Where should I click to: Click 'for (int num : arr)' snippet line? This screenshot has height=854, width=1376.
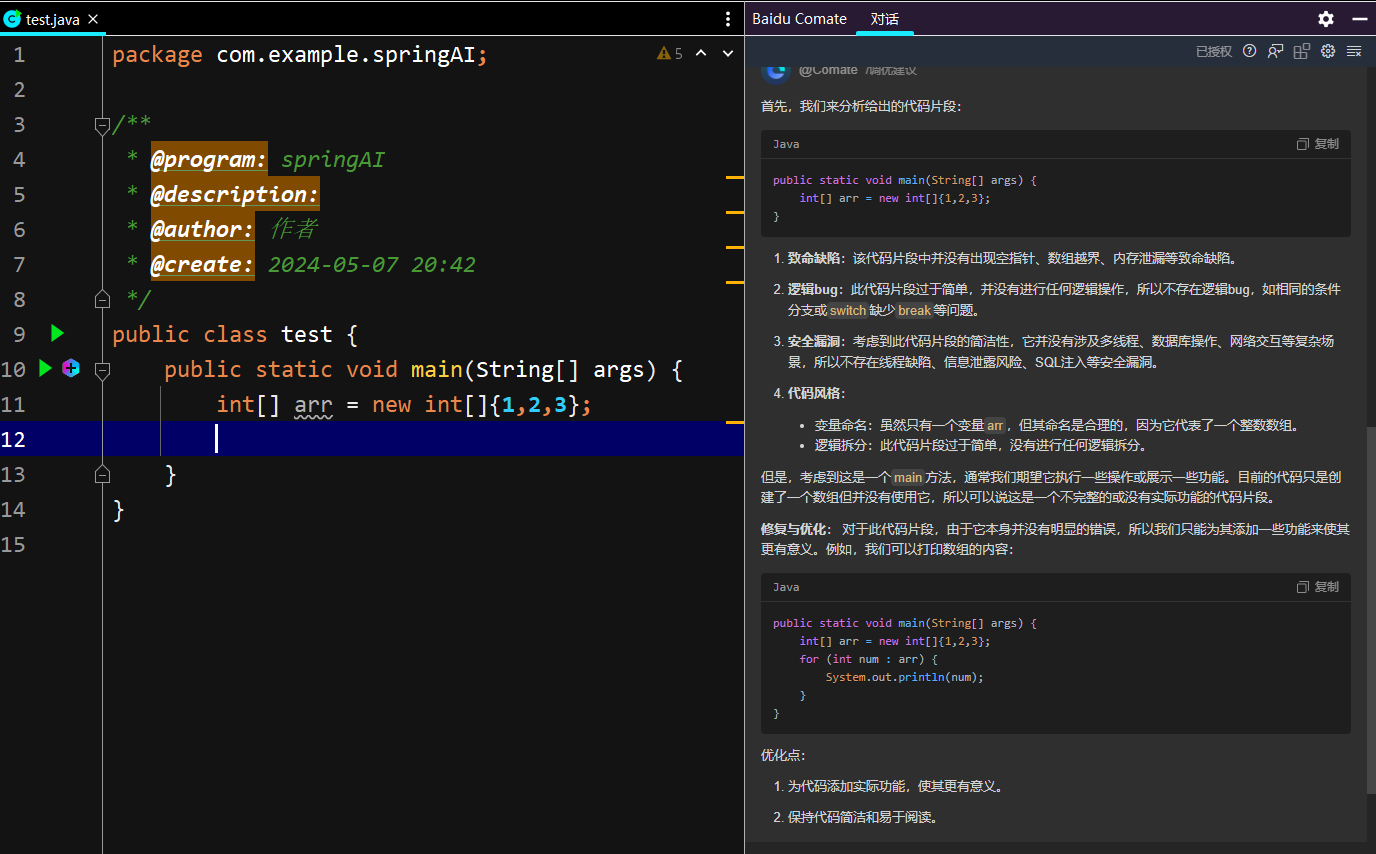click(868, 659)
